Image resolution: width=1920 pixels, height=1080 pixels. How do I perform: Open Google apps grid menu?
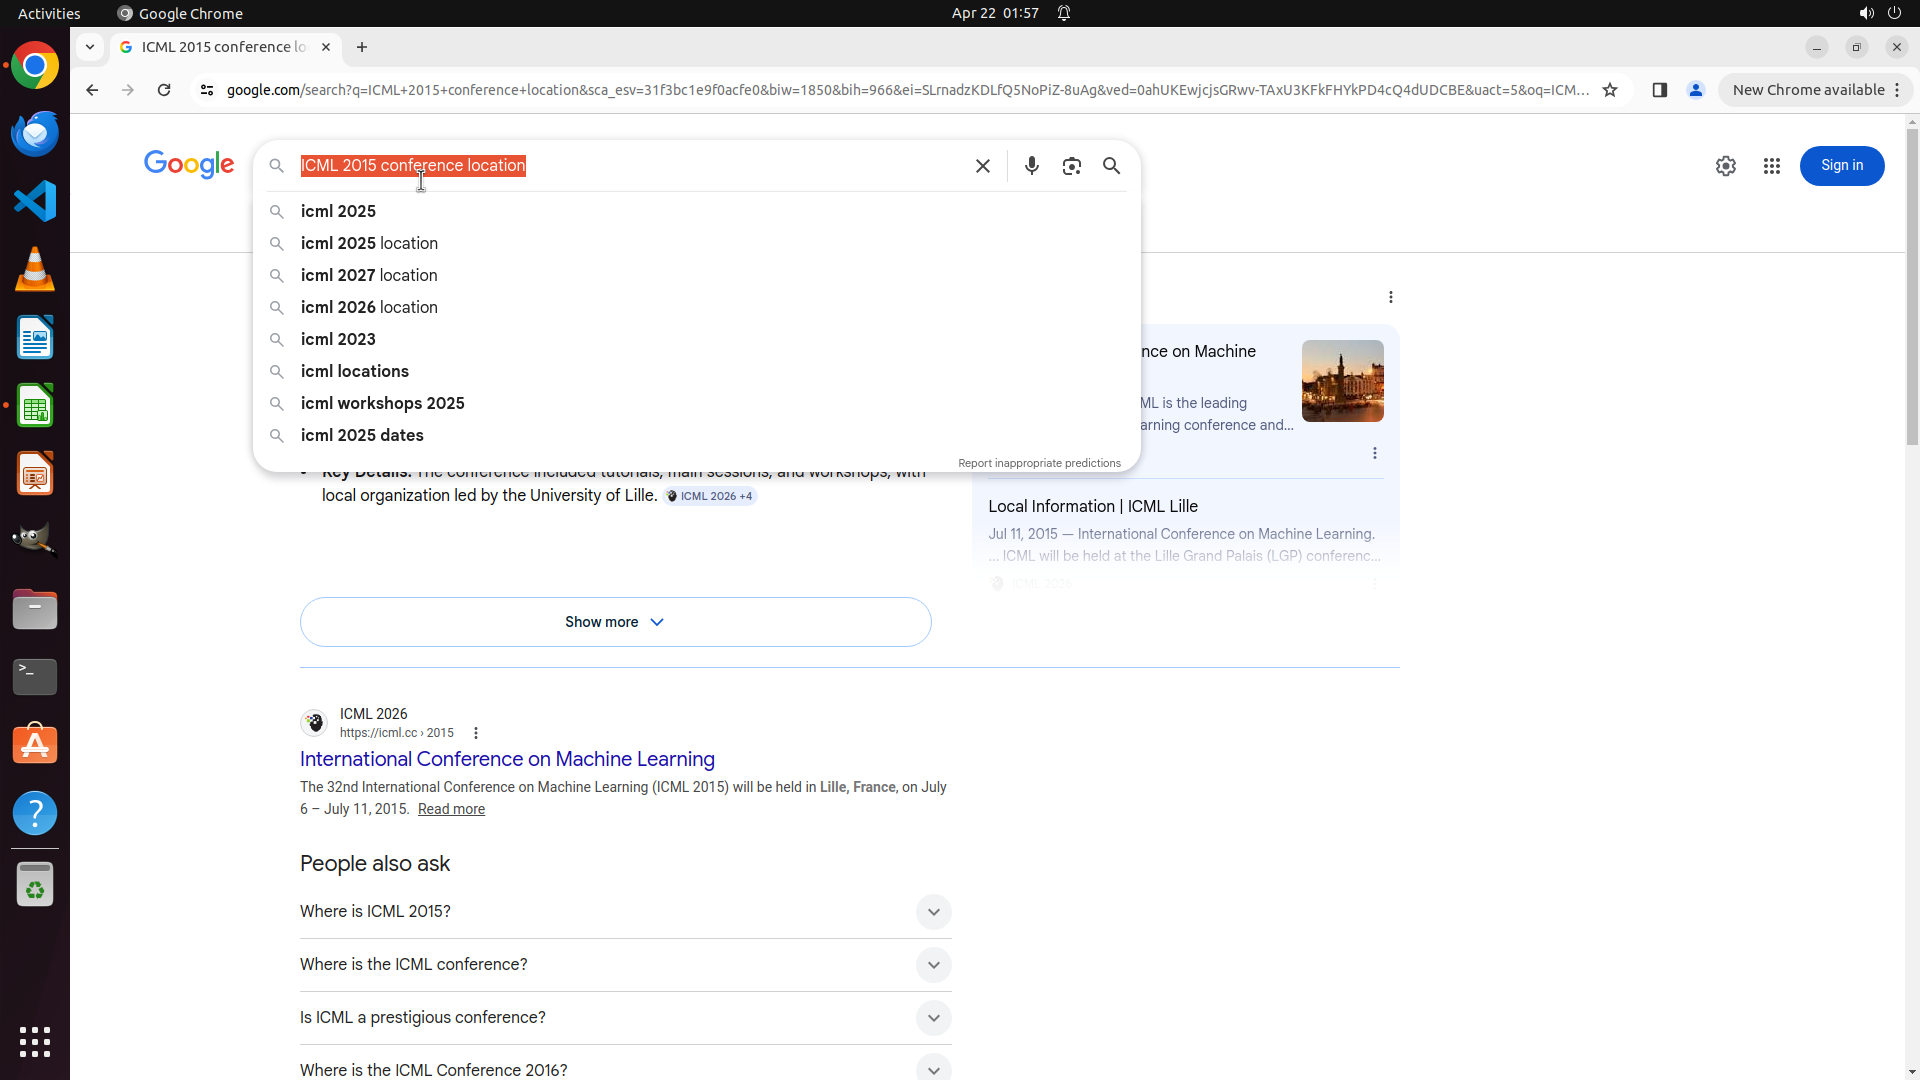[x=1771, y=166]
